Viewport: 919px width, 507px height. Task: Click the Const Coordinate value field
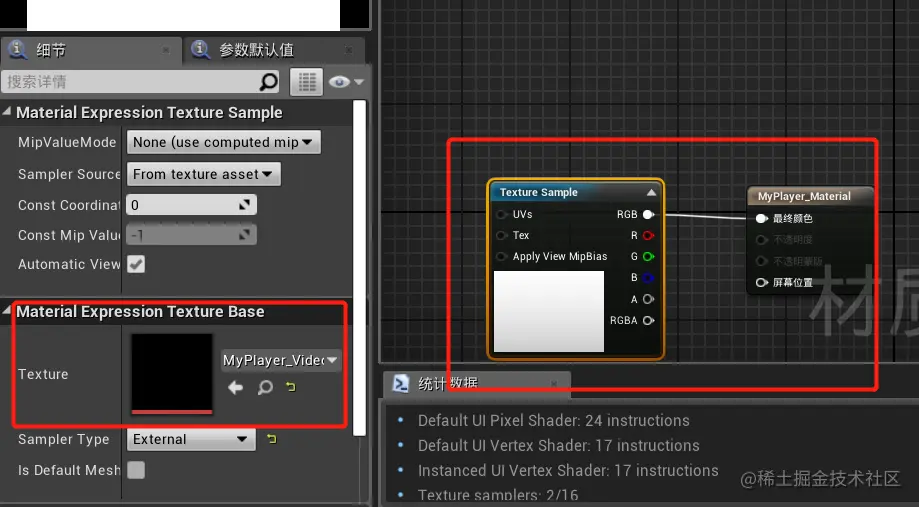click(192, 205)
